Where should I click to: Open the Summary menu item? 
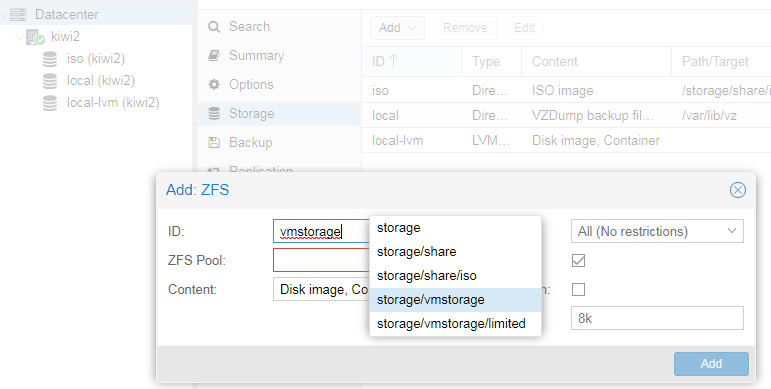[x=279, y=56]
